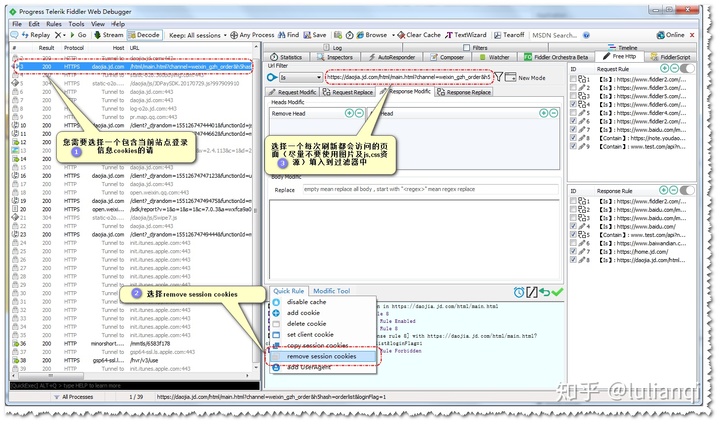This screenshot has height=424, width=720.
Task: Switch to the FiddlerScript tab
Action: [x=670, y=57]
